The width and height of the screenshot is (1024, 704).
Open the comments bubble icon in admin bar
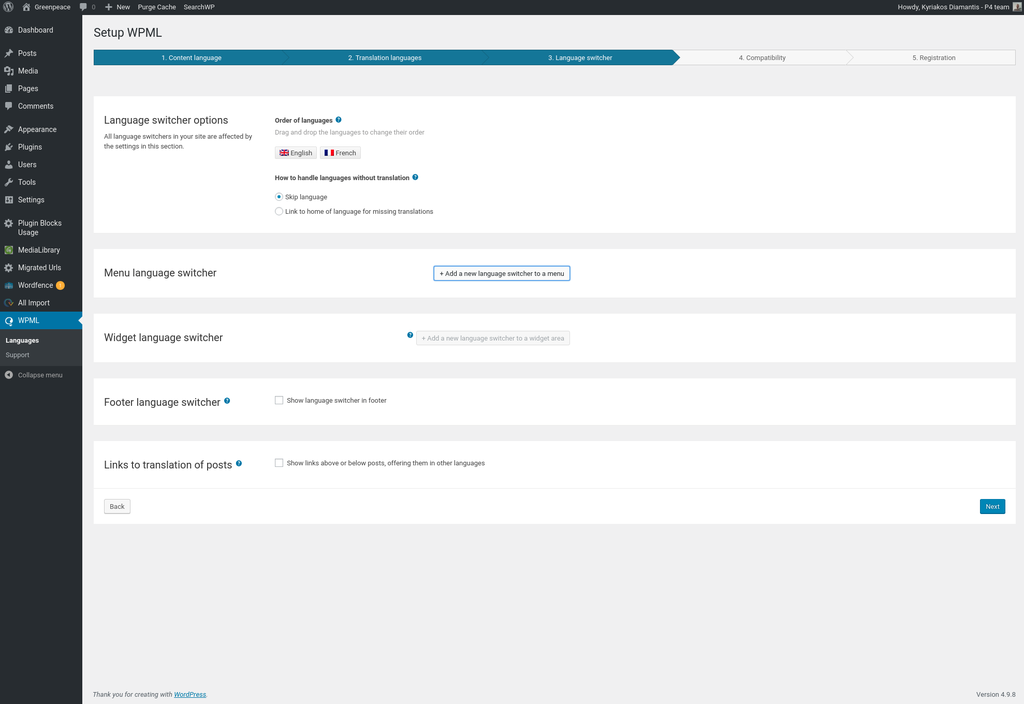pos(83,7)
